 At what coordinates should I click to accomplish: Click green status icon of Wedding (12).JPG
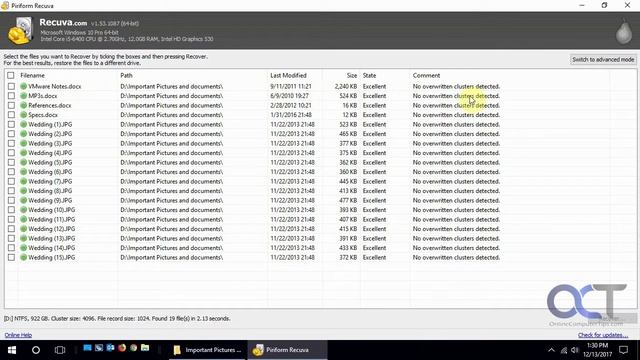(x=24, y=229)
